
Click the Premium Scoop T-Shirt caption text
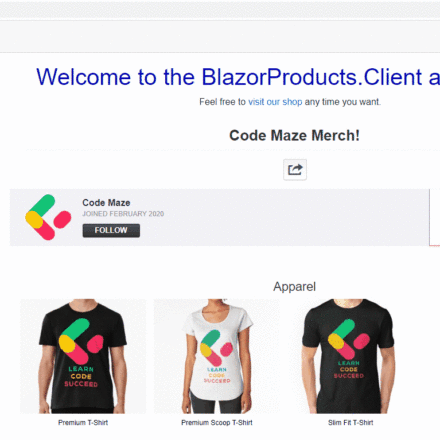click(x=217, y=423)
